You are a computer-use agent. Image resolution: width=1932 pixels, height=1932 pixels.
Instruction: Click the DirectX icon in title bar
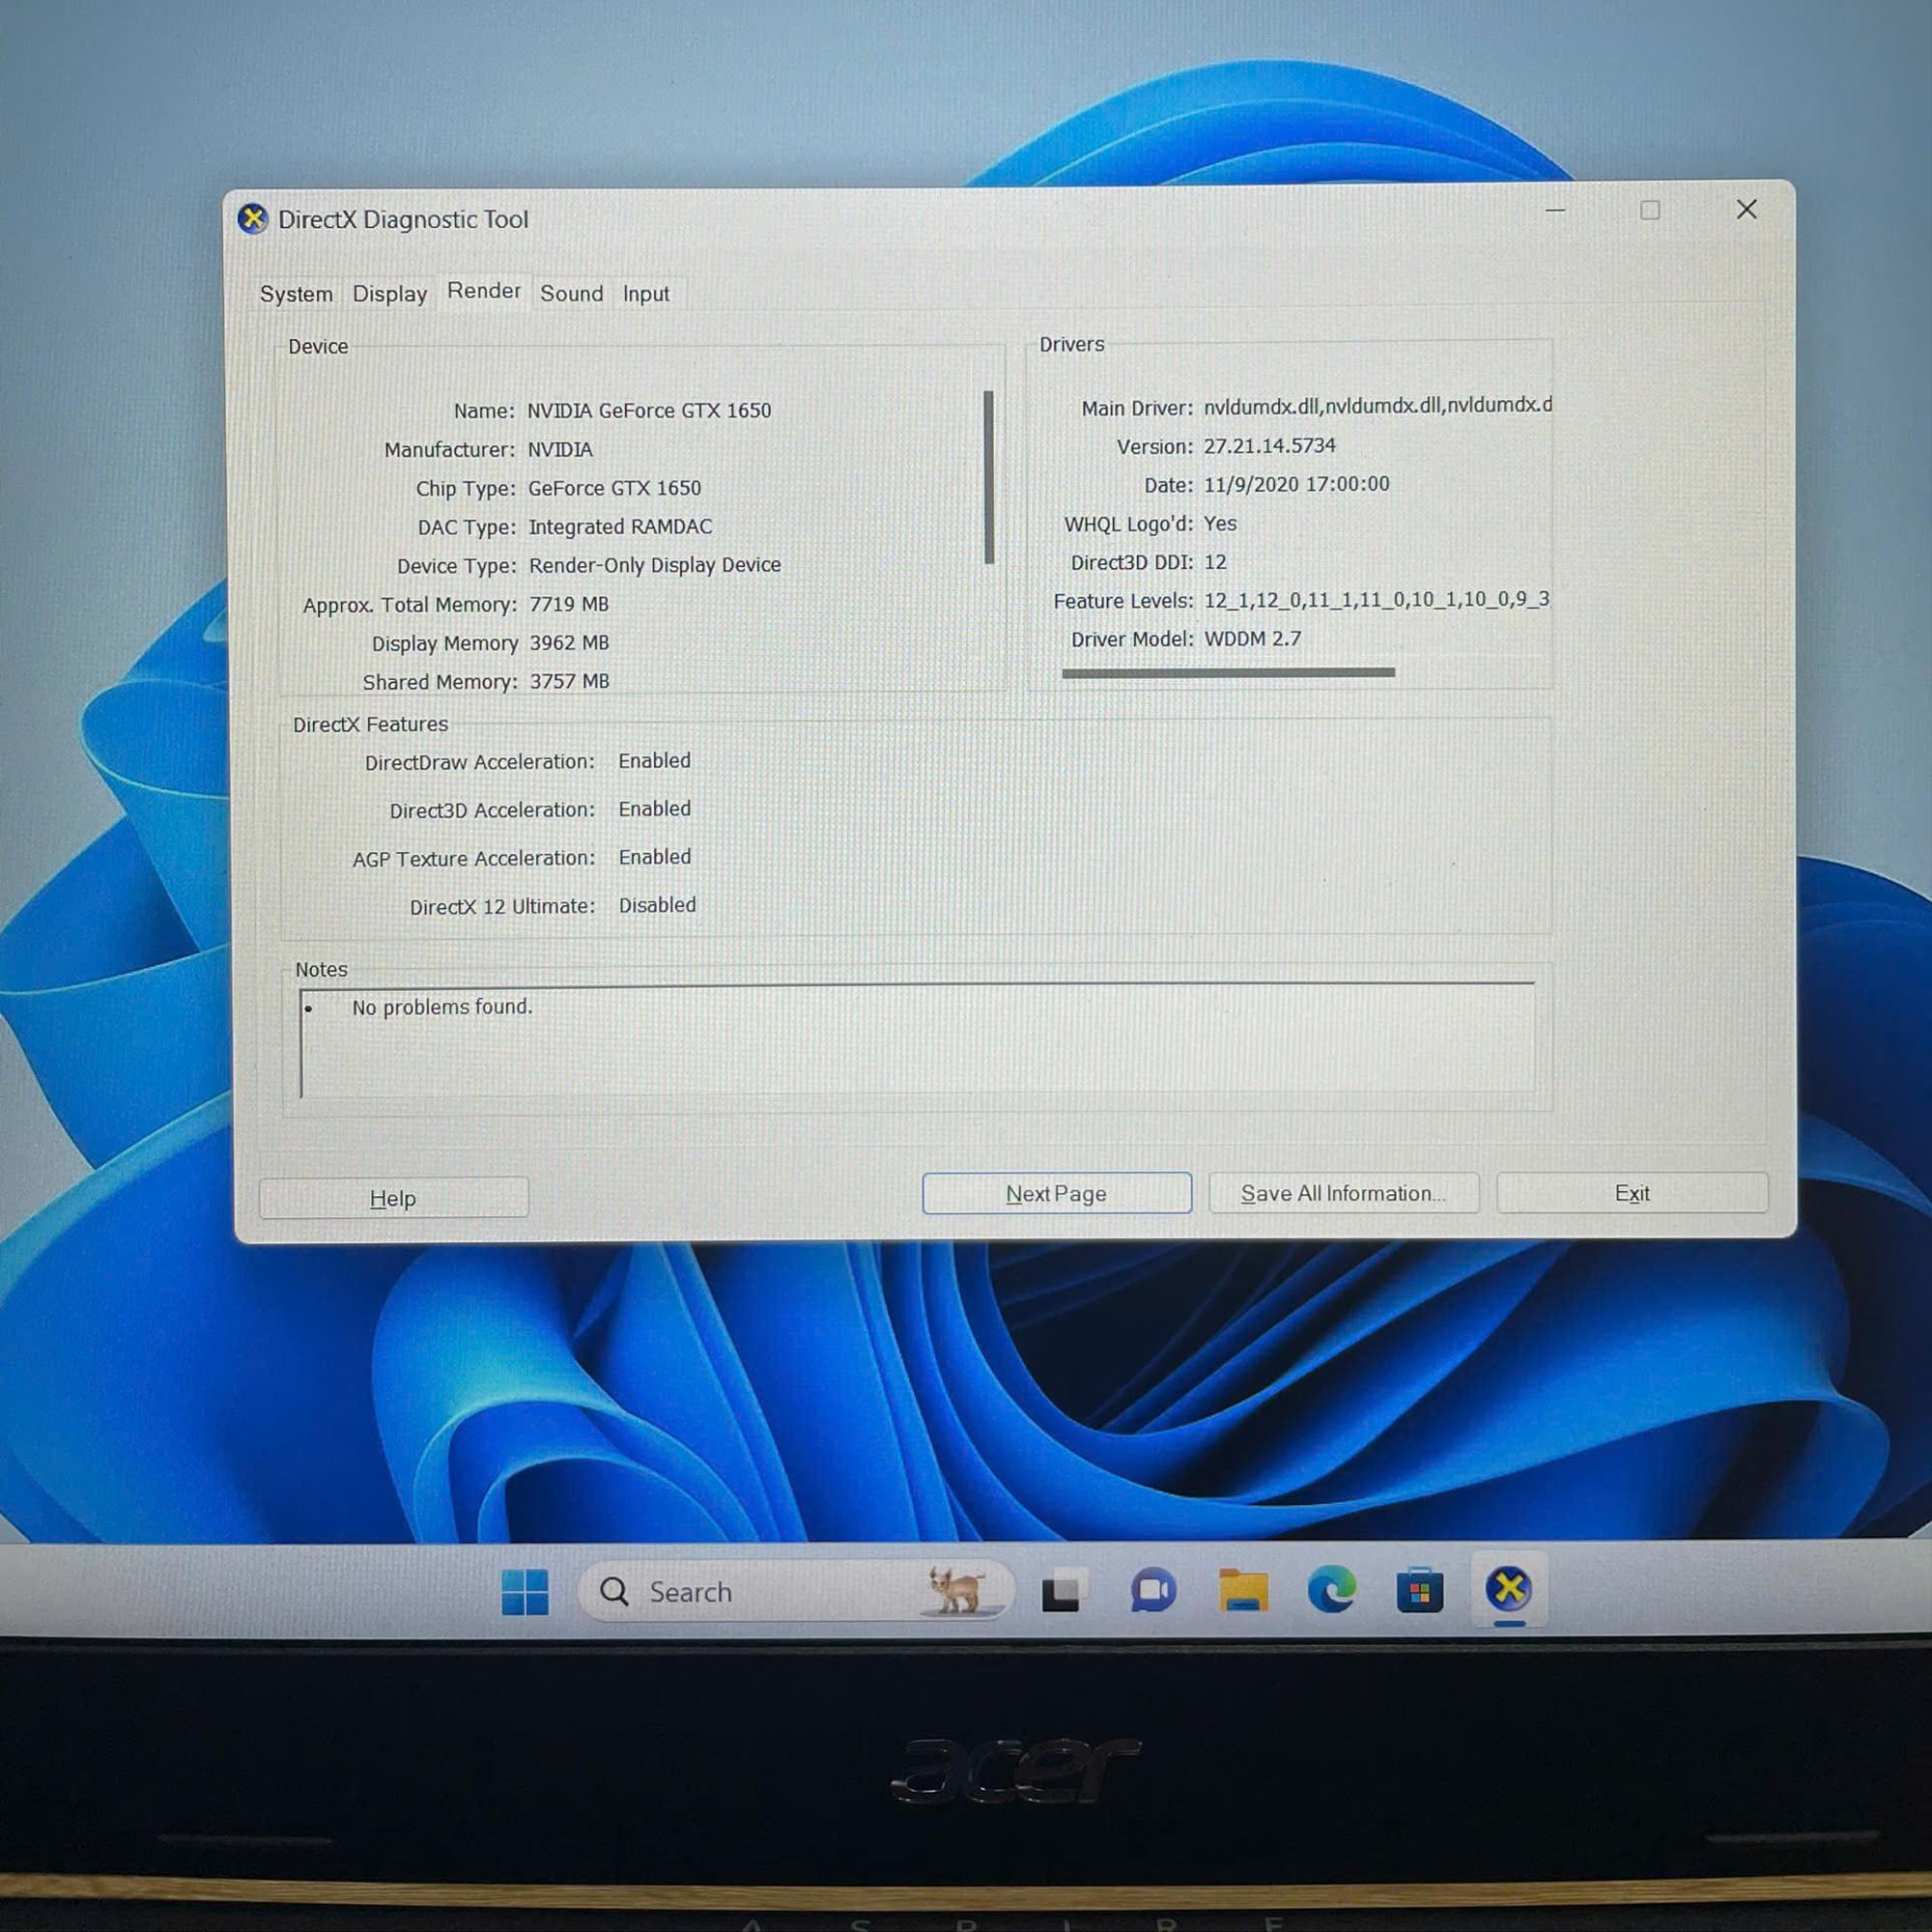[x=253, y=218]
